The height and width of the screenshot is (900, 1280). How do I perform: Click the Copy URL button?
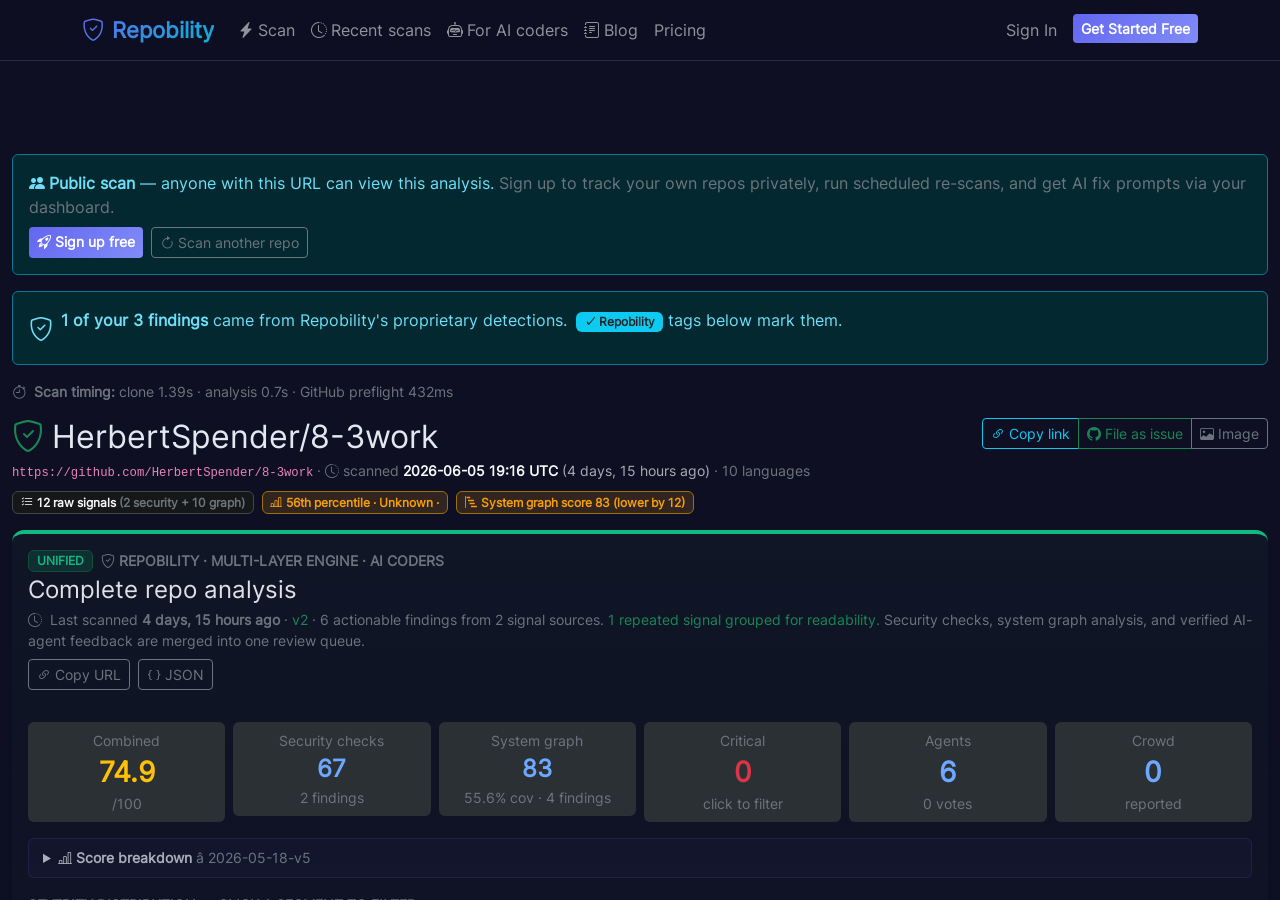coord(79,674)
